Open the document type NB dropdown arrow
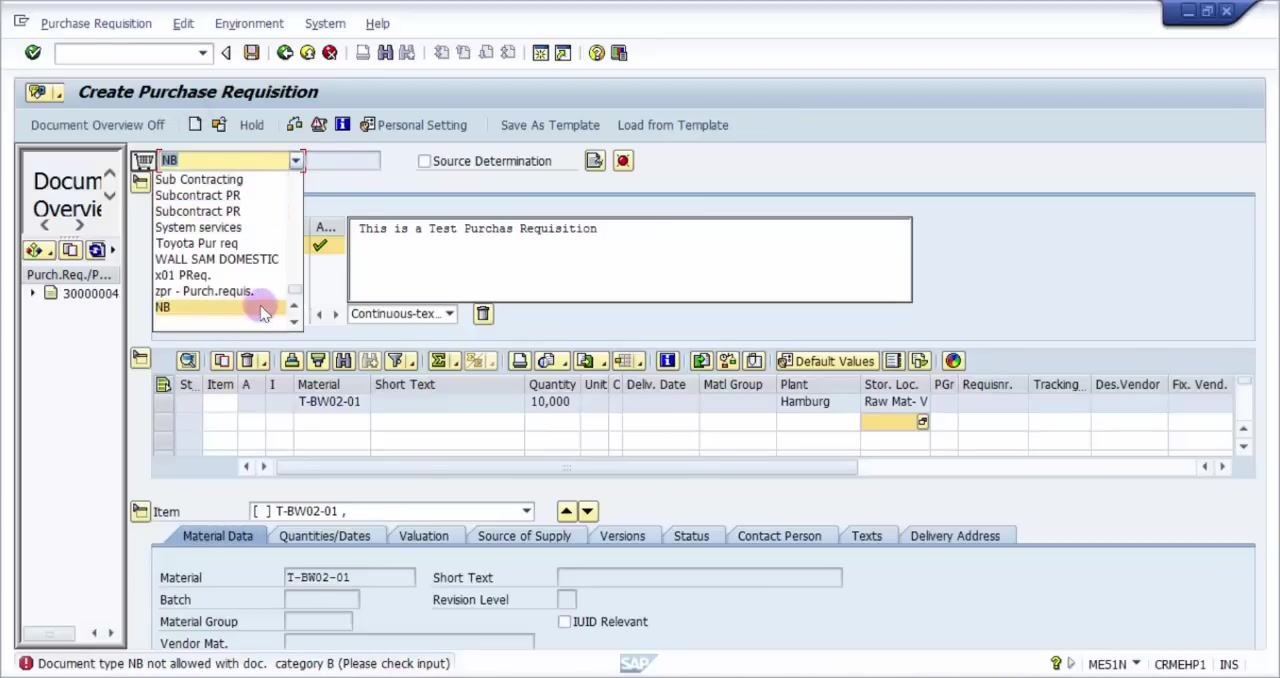The image size is (1280, 678). [295, 161]
